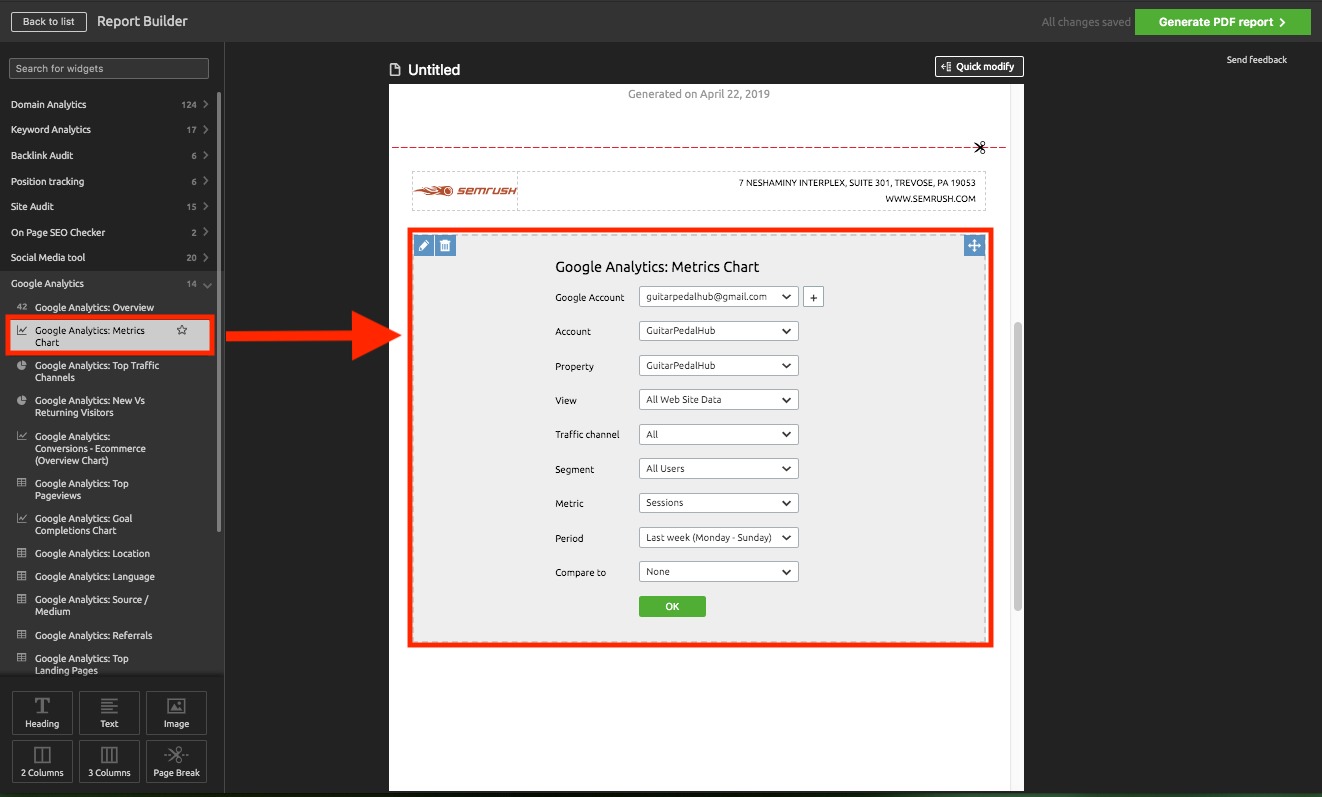This screenshot has height=797, width=1322.
Task: Add an Image widget
Action: pos(176,712)
